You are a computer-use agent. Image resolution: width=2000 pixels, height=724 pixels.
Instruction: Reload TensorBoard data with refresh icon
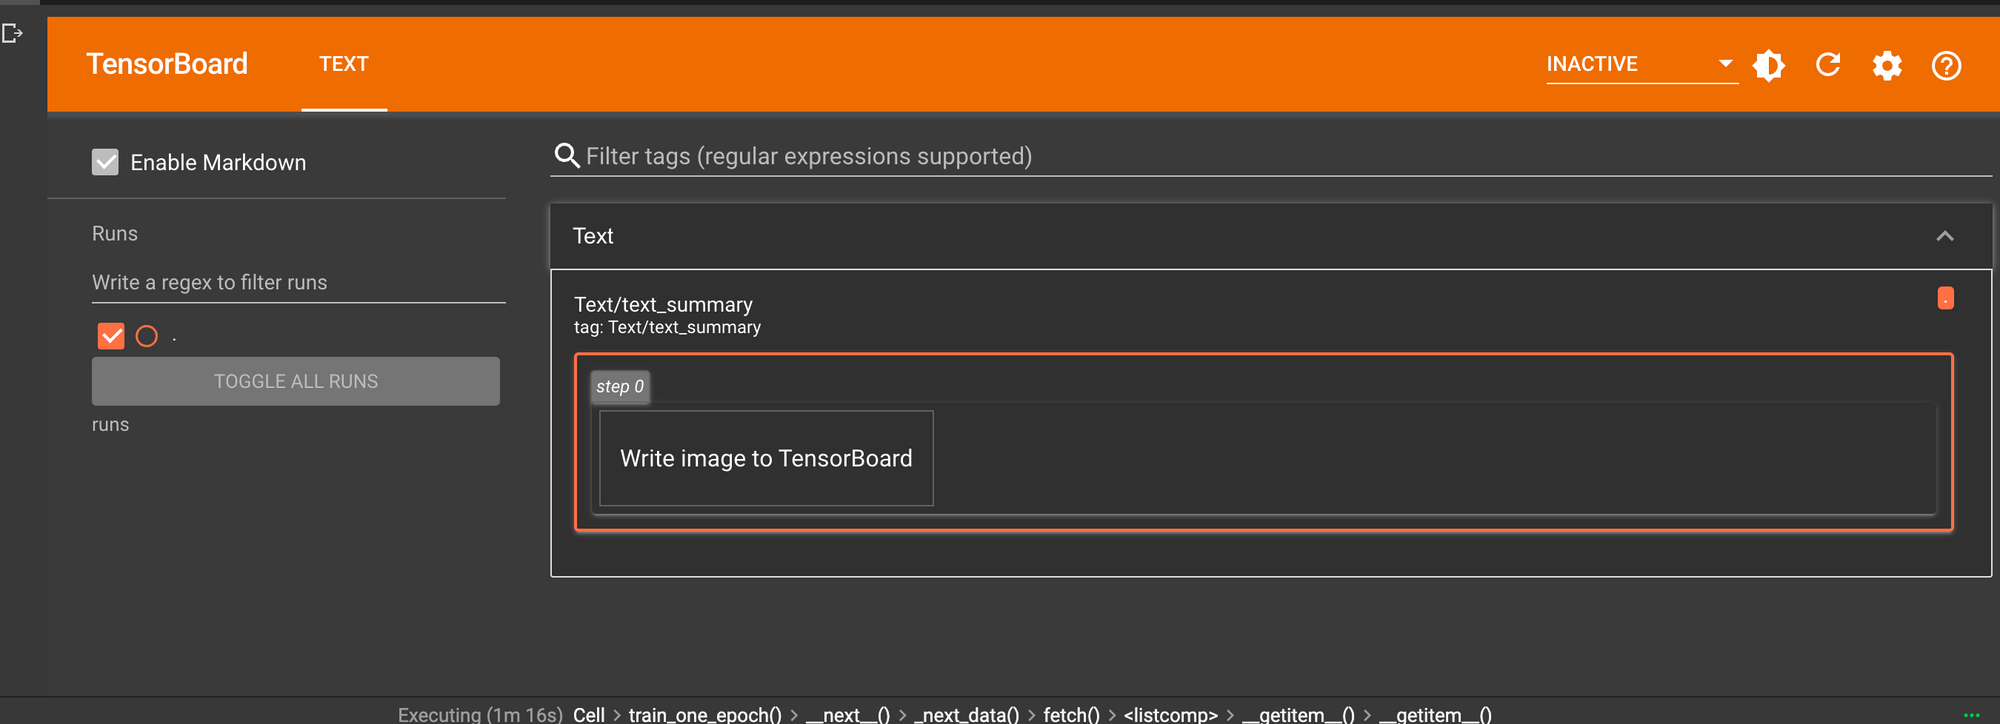(x=1828, y=65)
